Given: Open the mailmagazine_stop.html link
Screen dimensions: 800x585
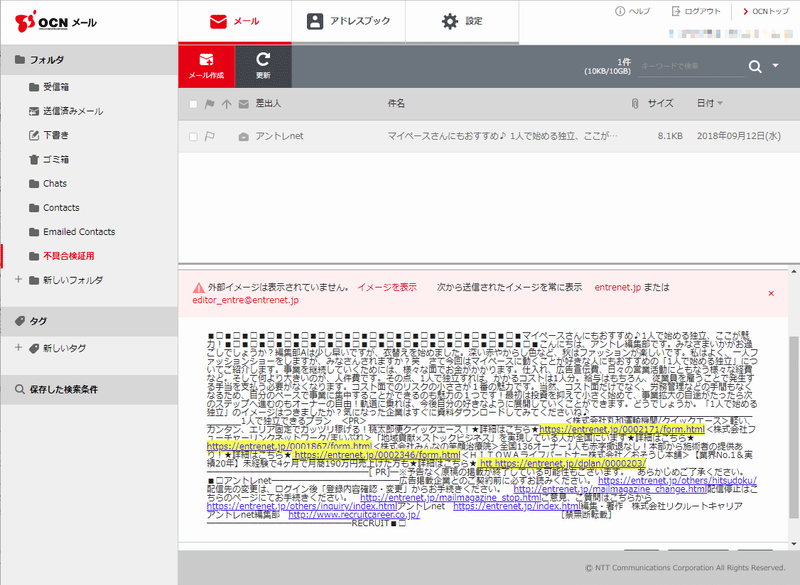Looking at the screenshot, I should point(451,498).
